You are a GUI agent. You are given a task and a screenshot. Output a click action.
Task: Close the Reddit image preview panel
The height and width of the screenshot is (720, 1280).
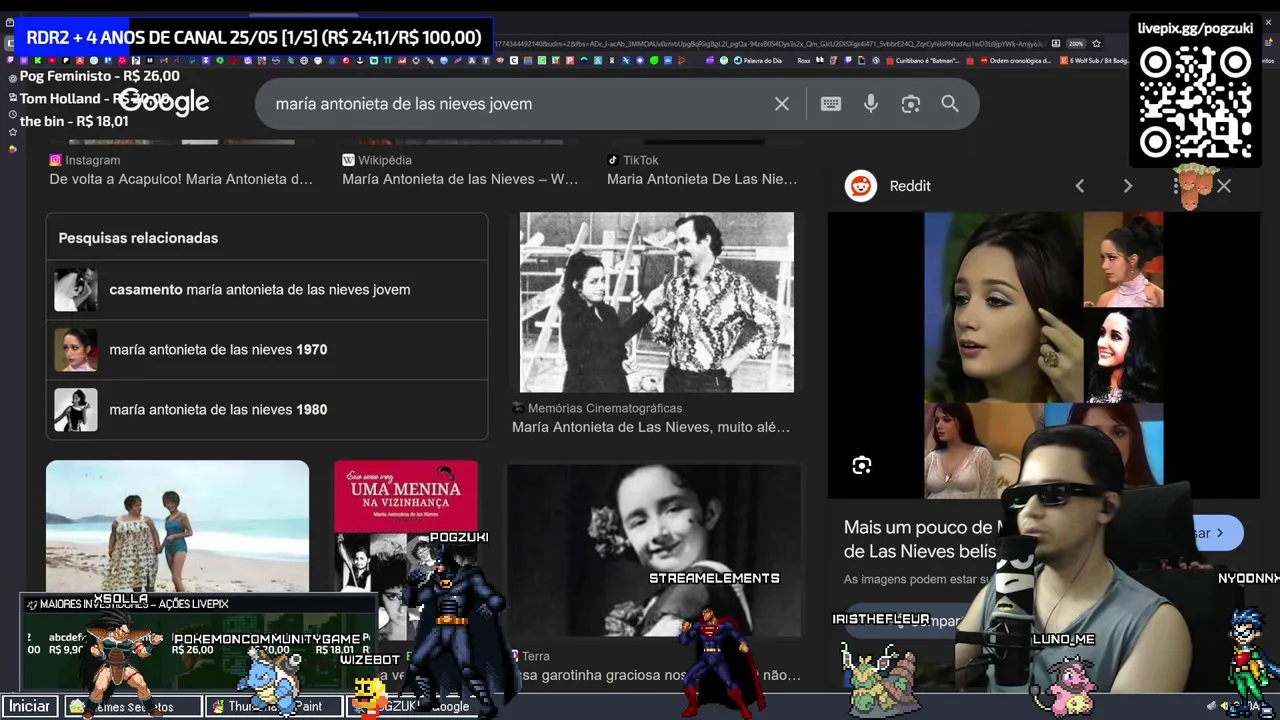[x=1224, y=186]
